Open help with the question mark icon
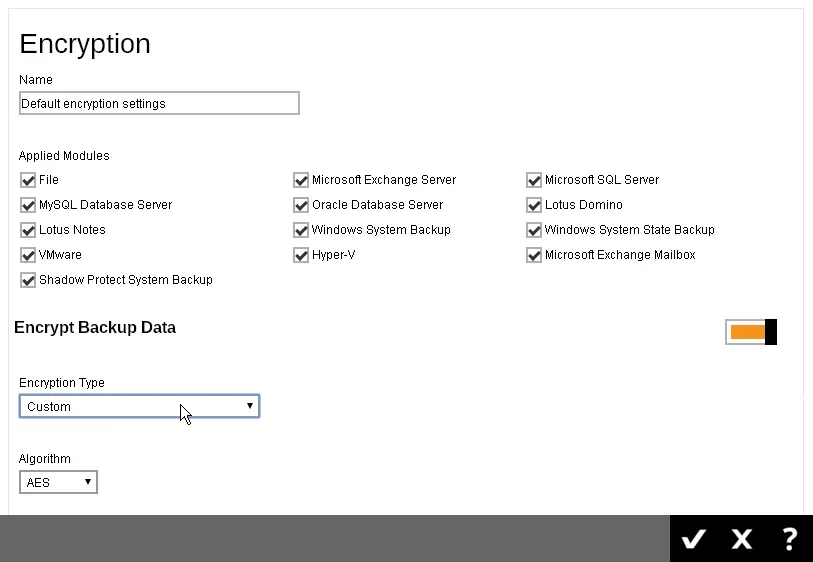 (x=789, y=539)
